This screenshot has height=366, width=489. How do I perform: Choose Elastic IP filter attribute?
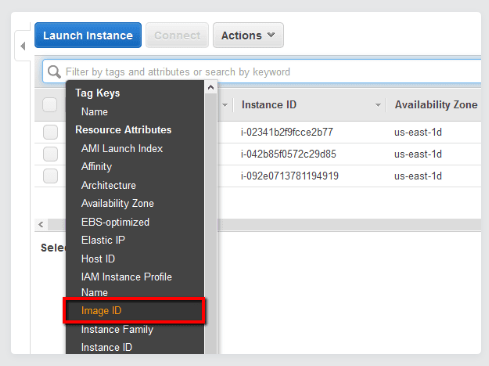click(103, 240)
